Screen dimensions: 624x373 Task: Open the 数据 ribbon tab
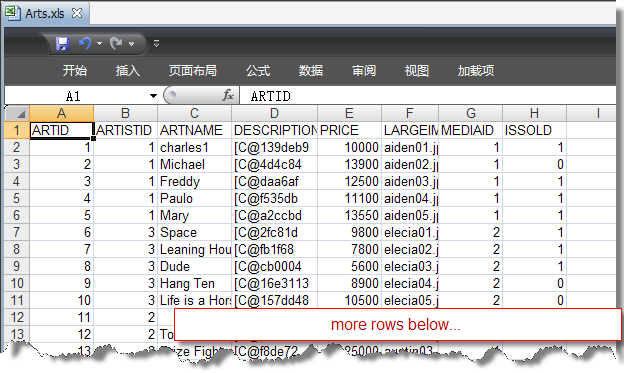click(311, 71)
